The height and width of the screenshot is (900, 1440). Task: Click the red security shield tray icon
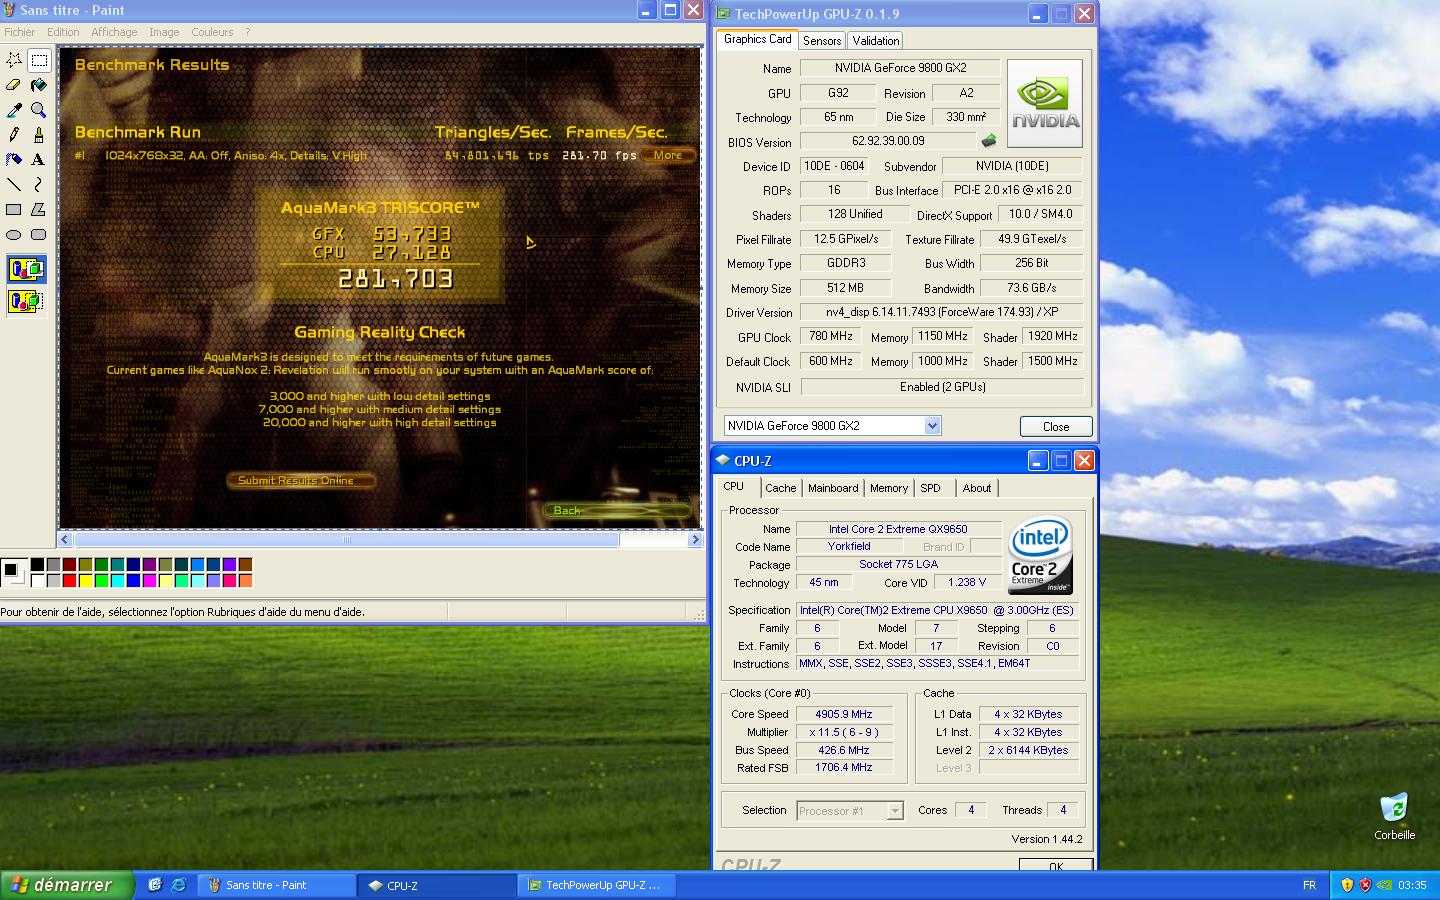pyautogui.click(x=1365, y=885)
